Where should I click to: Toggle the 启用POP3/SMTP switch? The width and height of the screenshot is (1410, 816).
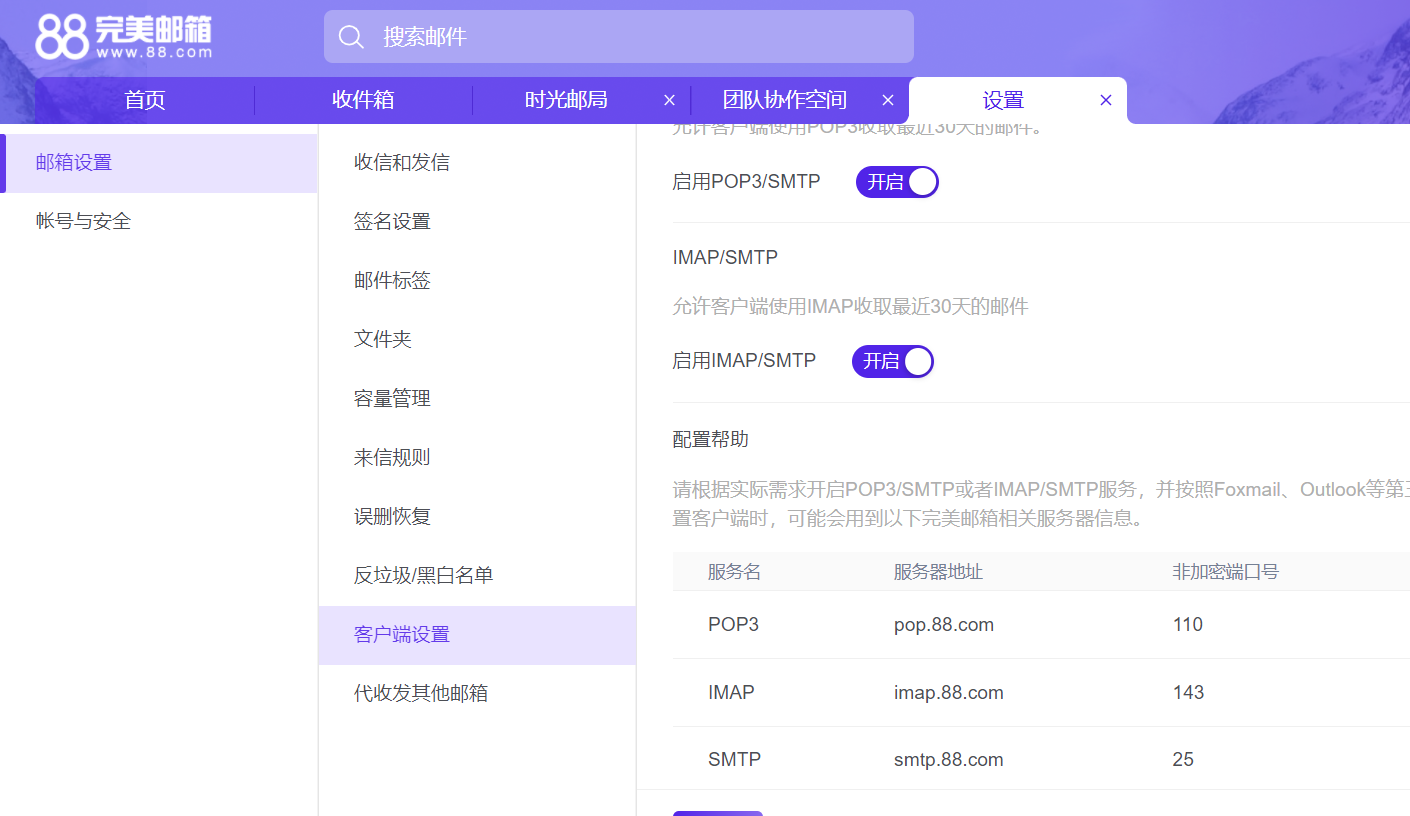(897, 182)
